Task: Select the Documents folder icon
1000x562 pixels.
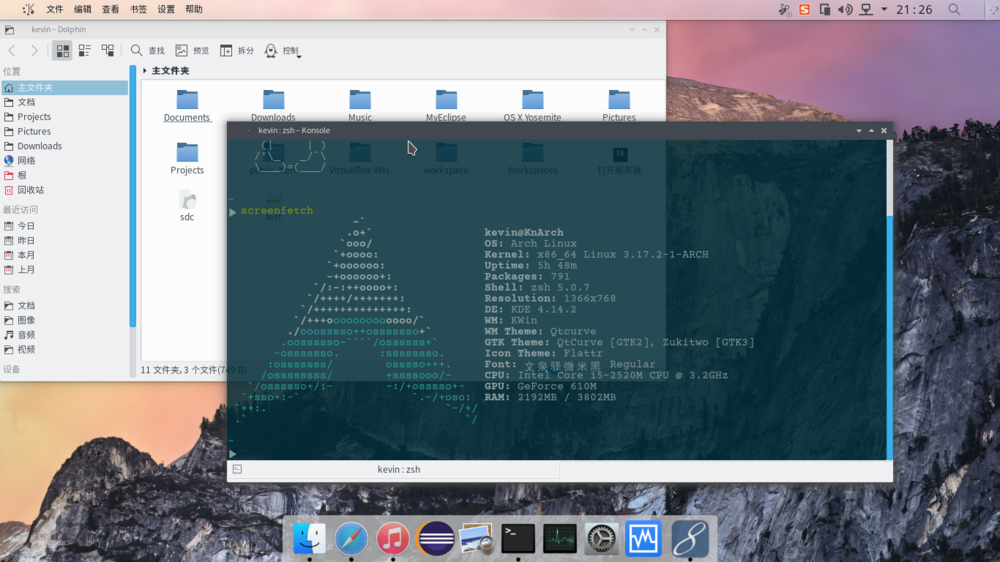Action: pyautogui.click(x=187, y=100)
